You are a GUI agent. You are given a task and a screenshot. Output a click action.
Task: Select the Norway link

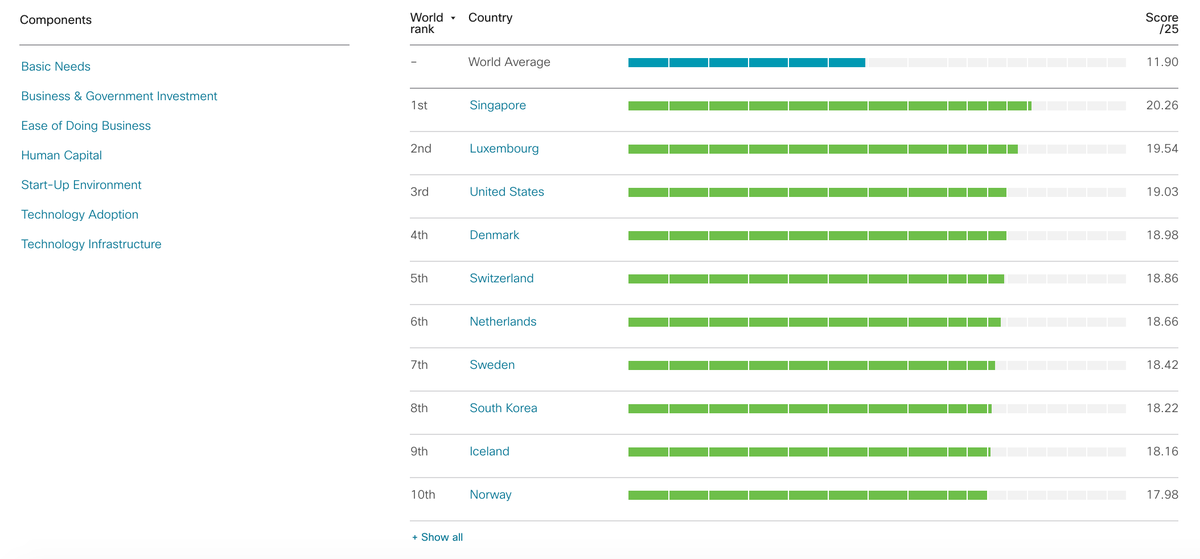491,494
